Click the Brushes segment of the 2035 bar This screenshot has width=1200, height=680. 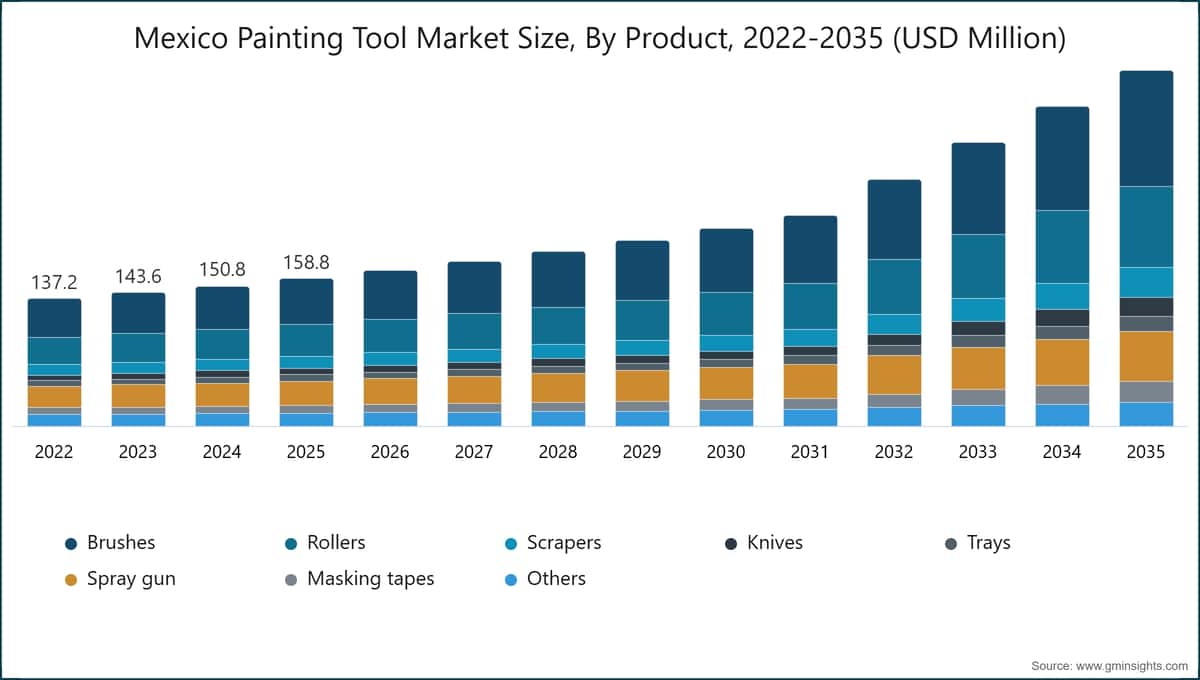pos(1146,129)
